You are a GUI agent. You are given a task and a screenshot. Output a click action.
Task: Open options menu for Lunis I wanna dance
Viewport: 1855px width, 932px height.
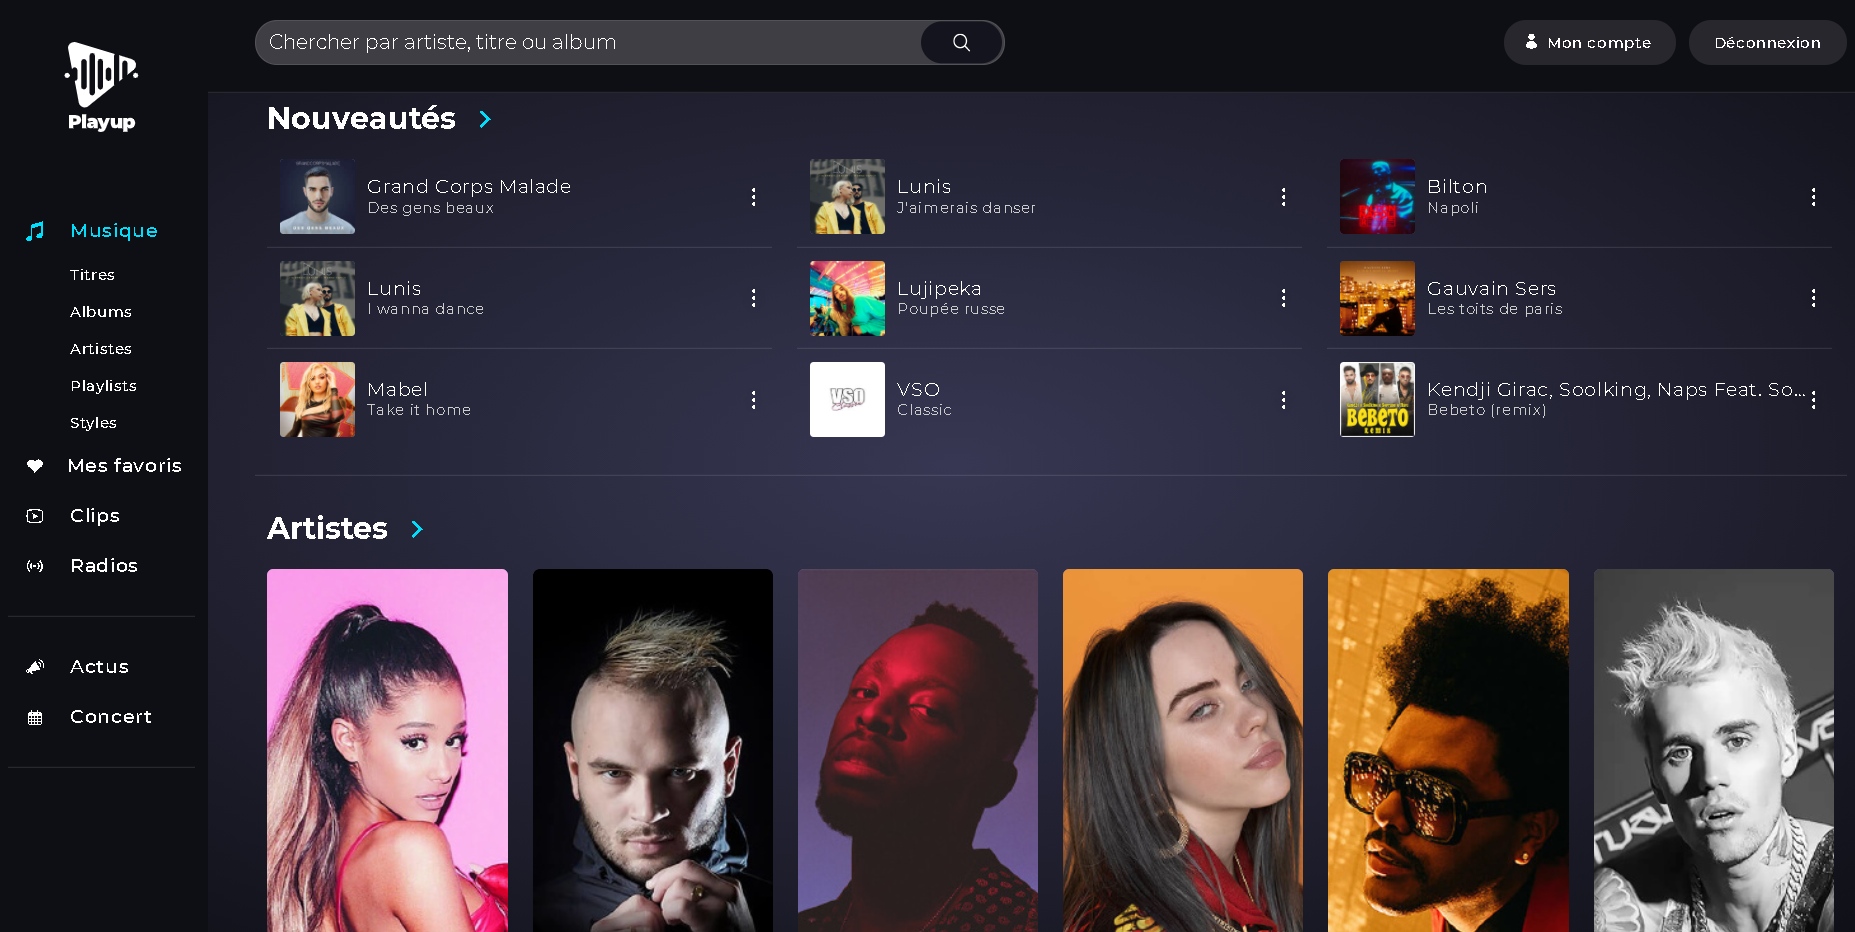click(753, 298)
